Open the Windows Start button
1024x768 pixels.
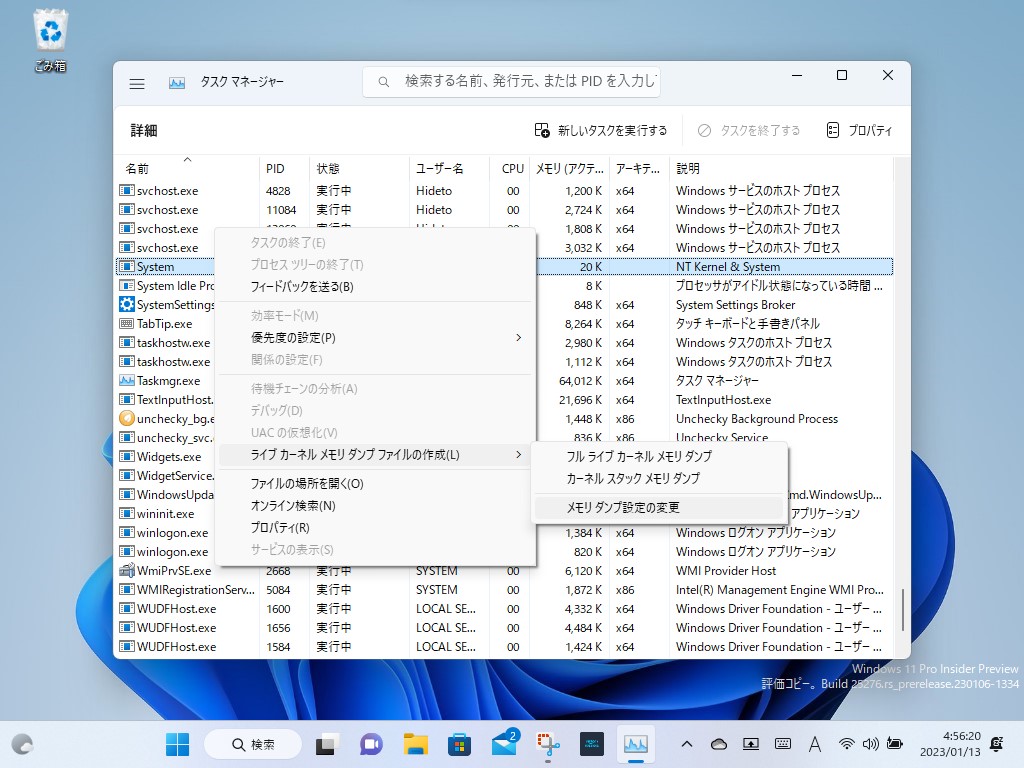[x=178, y=744]
